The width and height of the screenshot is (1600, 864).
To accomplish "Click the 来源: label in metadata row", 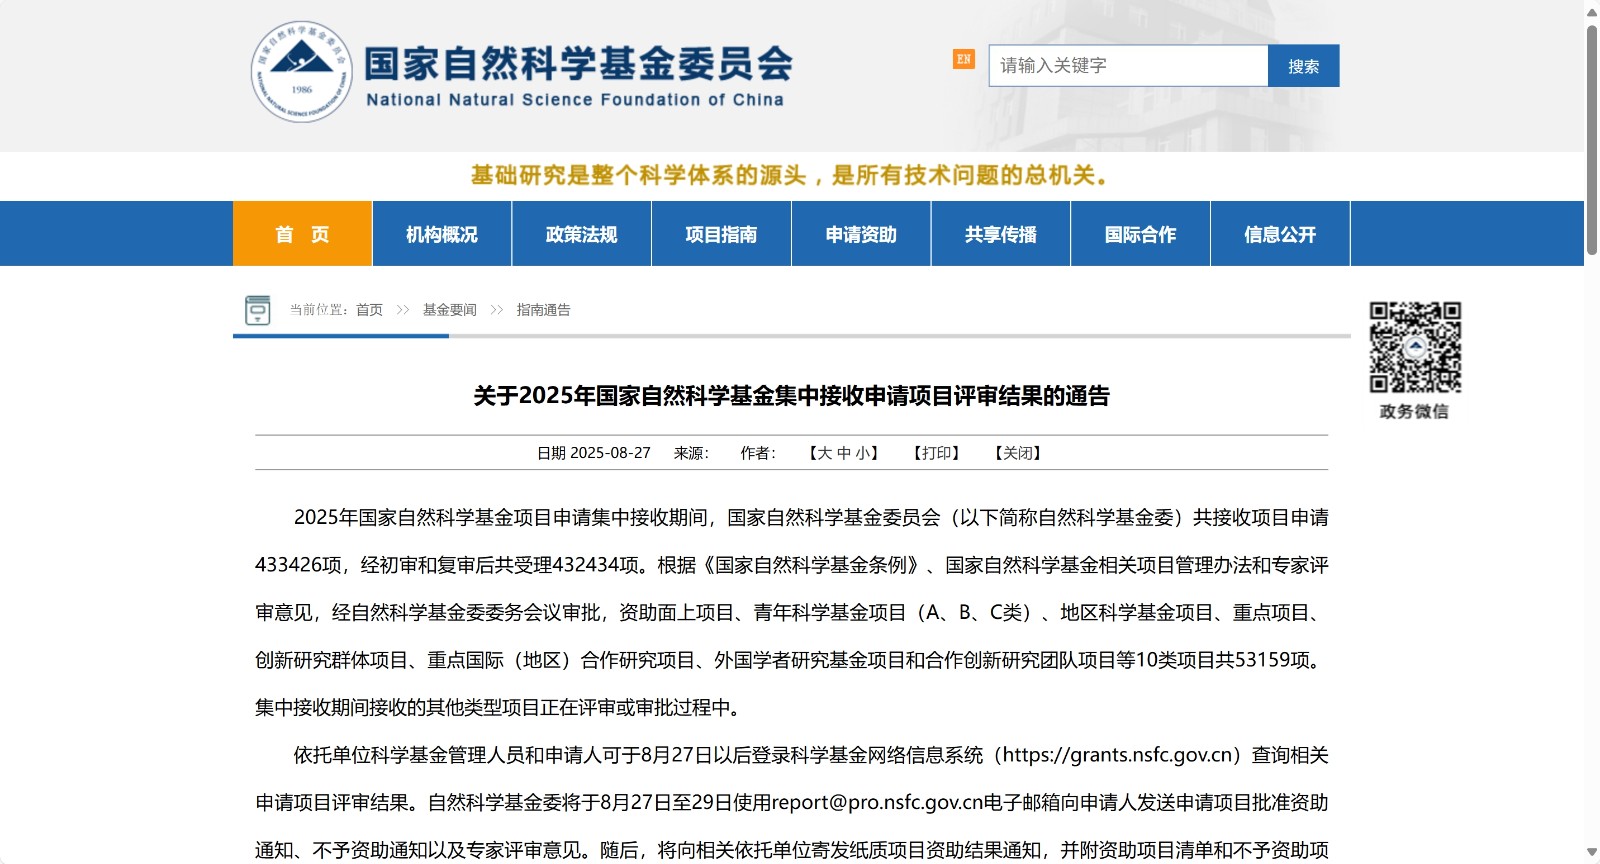I will coord(691,453).
